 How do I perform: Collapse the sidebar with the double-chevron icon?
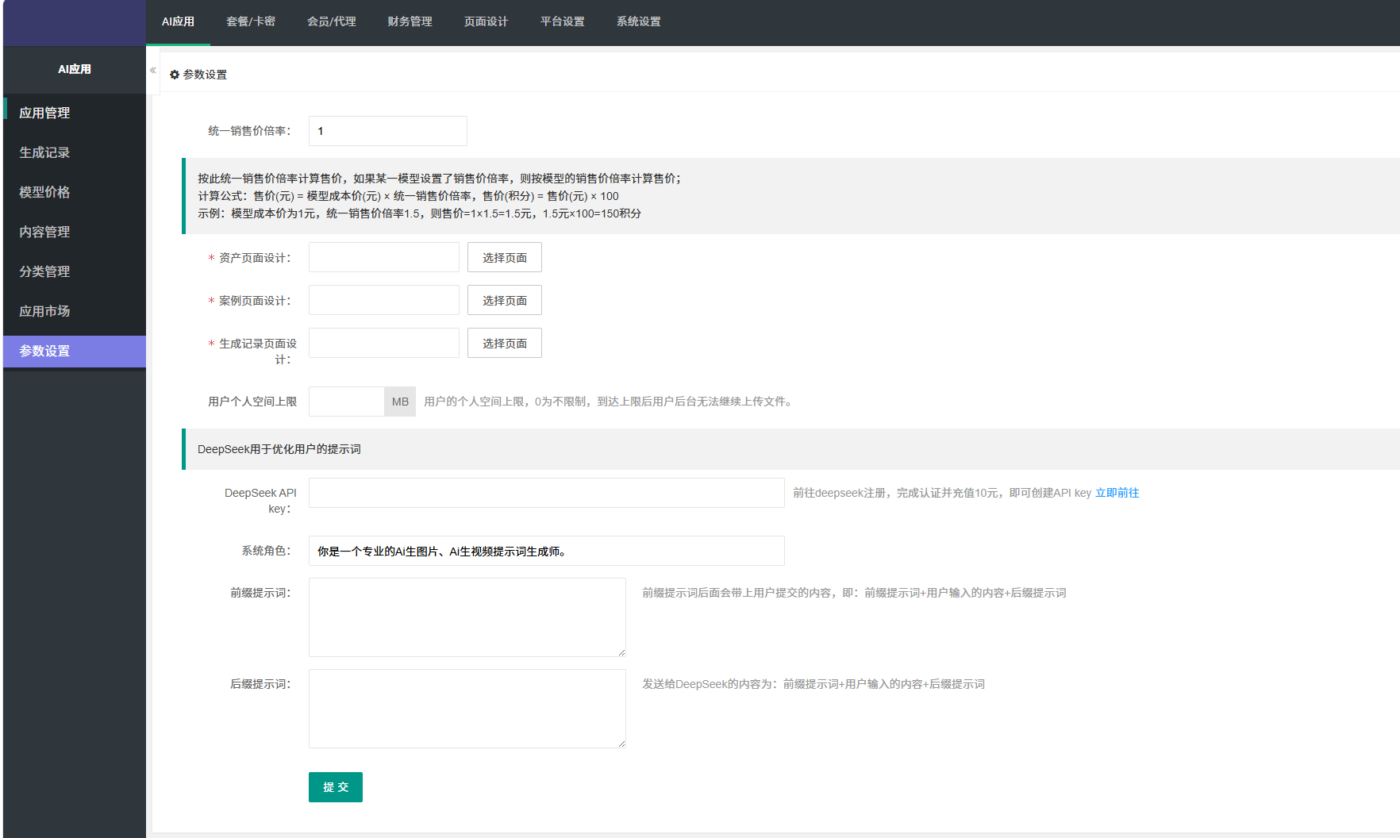[153, 70]
